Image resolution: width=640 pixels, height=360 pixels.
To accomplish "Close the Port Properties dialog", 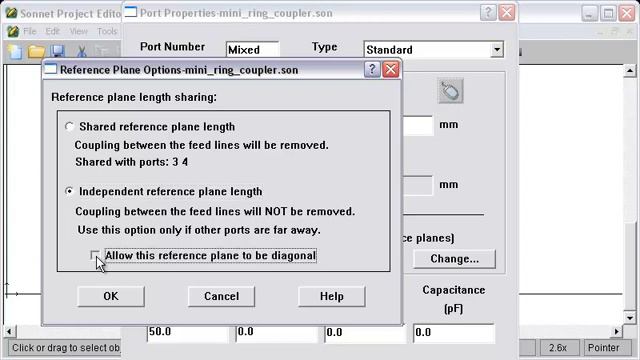I will coord(507,13).
